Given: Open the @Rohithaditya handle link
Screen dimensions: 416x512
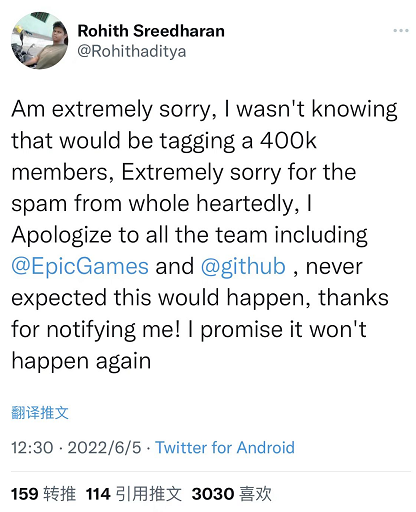Looking at the screenshot, I should (132, 52).
